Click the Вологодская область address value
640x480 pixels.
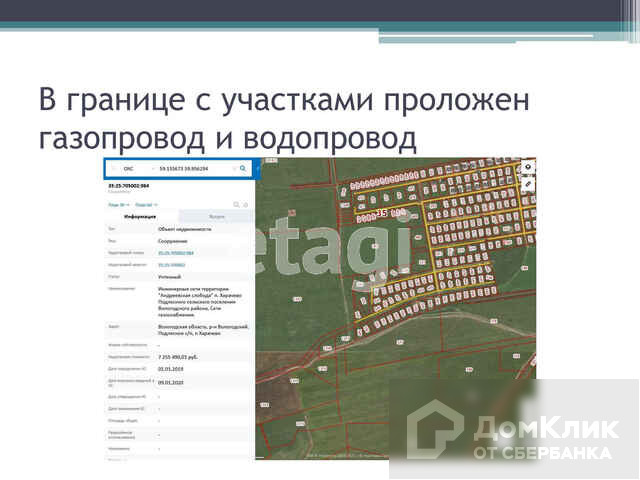(x=203, y=330)
